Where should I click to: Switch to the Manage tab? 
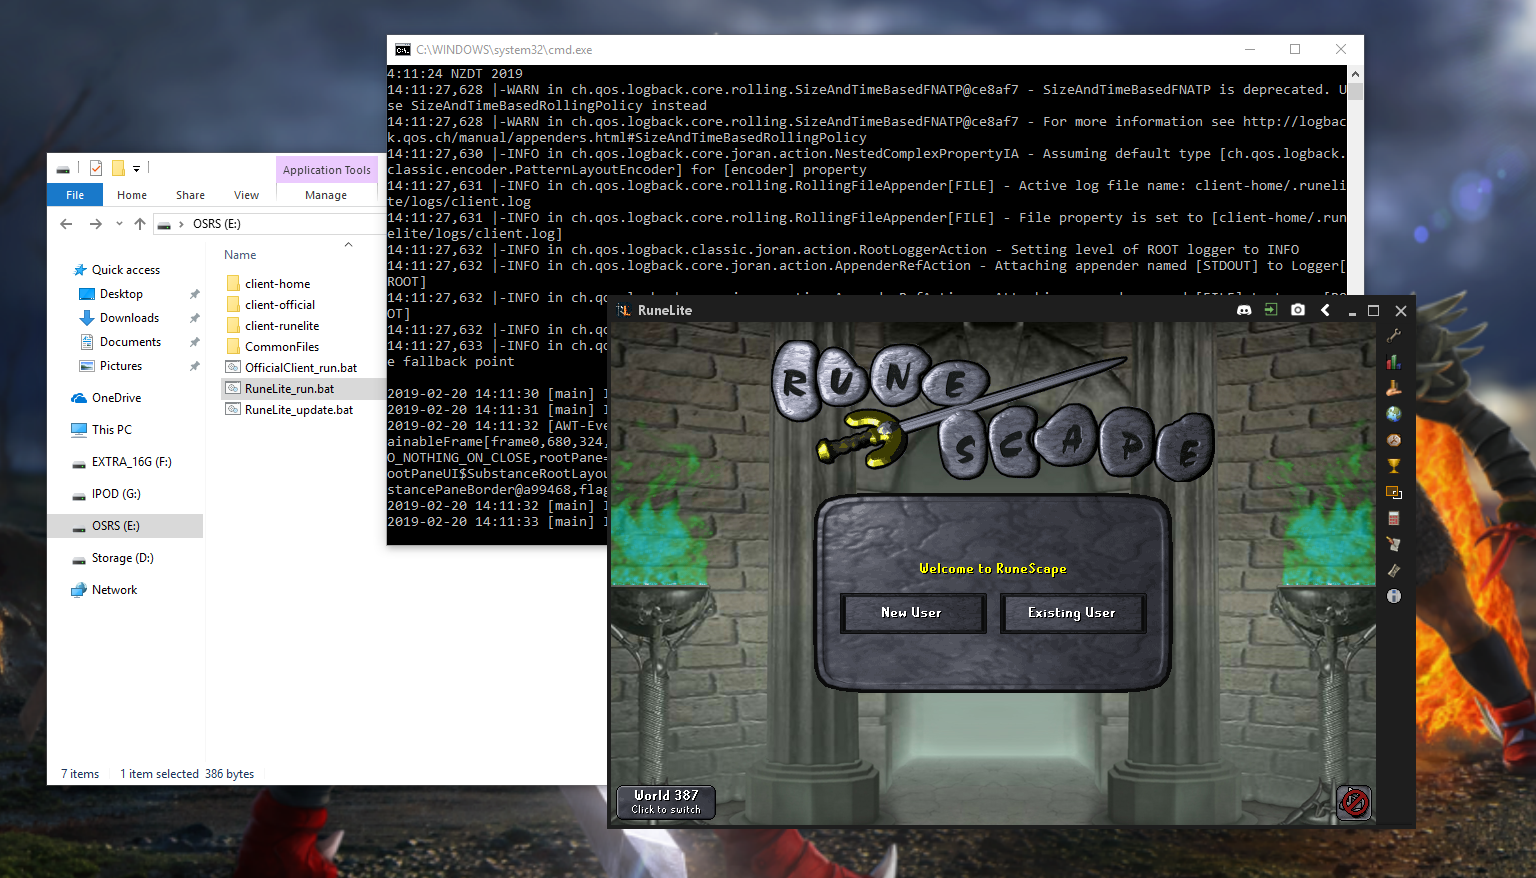(x=326, y=195)
